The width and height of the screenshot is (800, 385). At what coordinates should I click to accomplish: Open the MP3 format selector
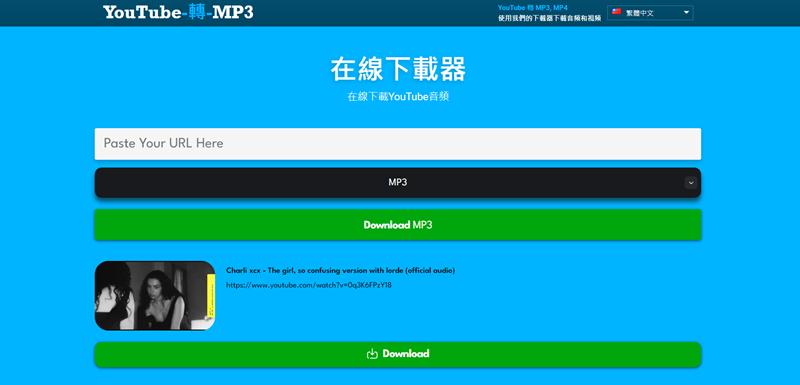pyautogui.click(x=397, y=183)
